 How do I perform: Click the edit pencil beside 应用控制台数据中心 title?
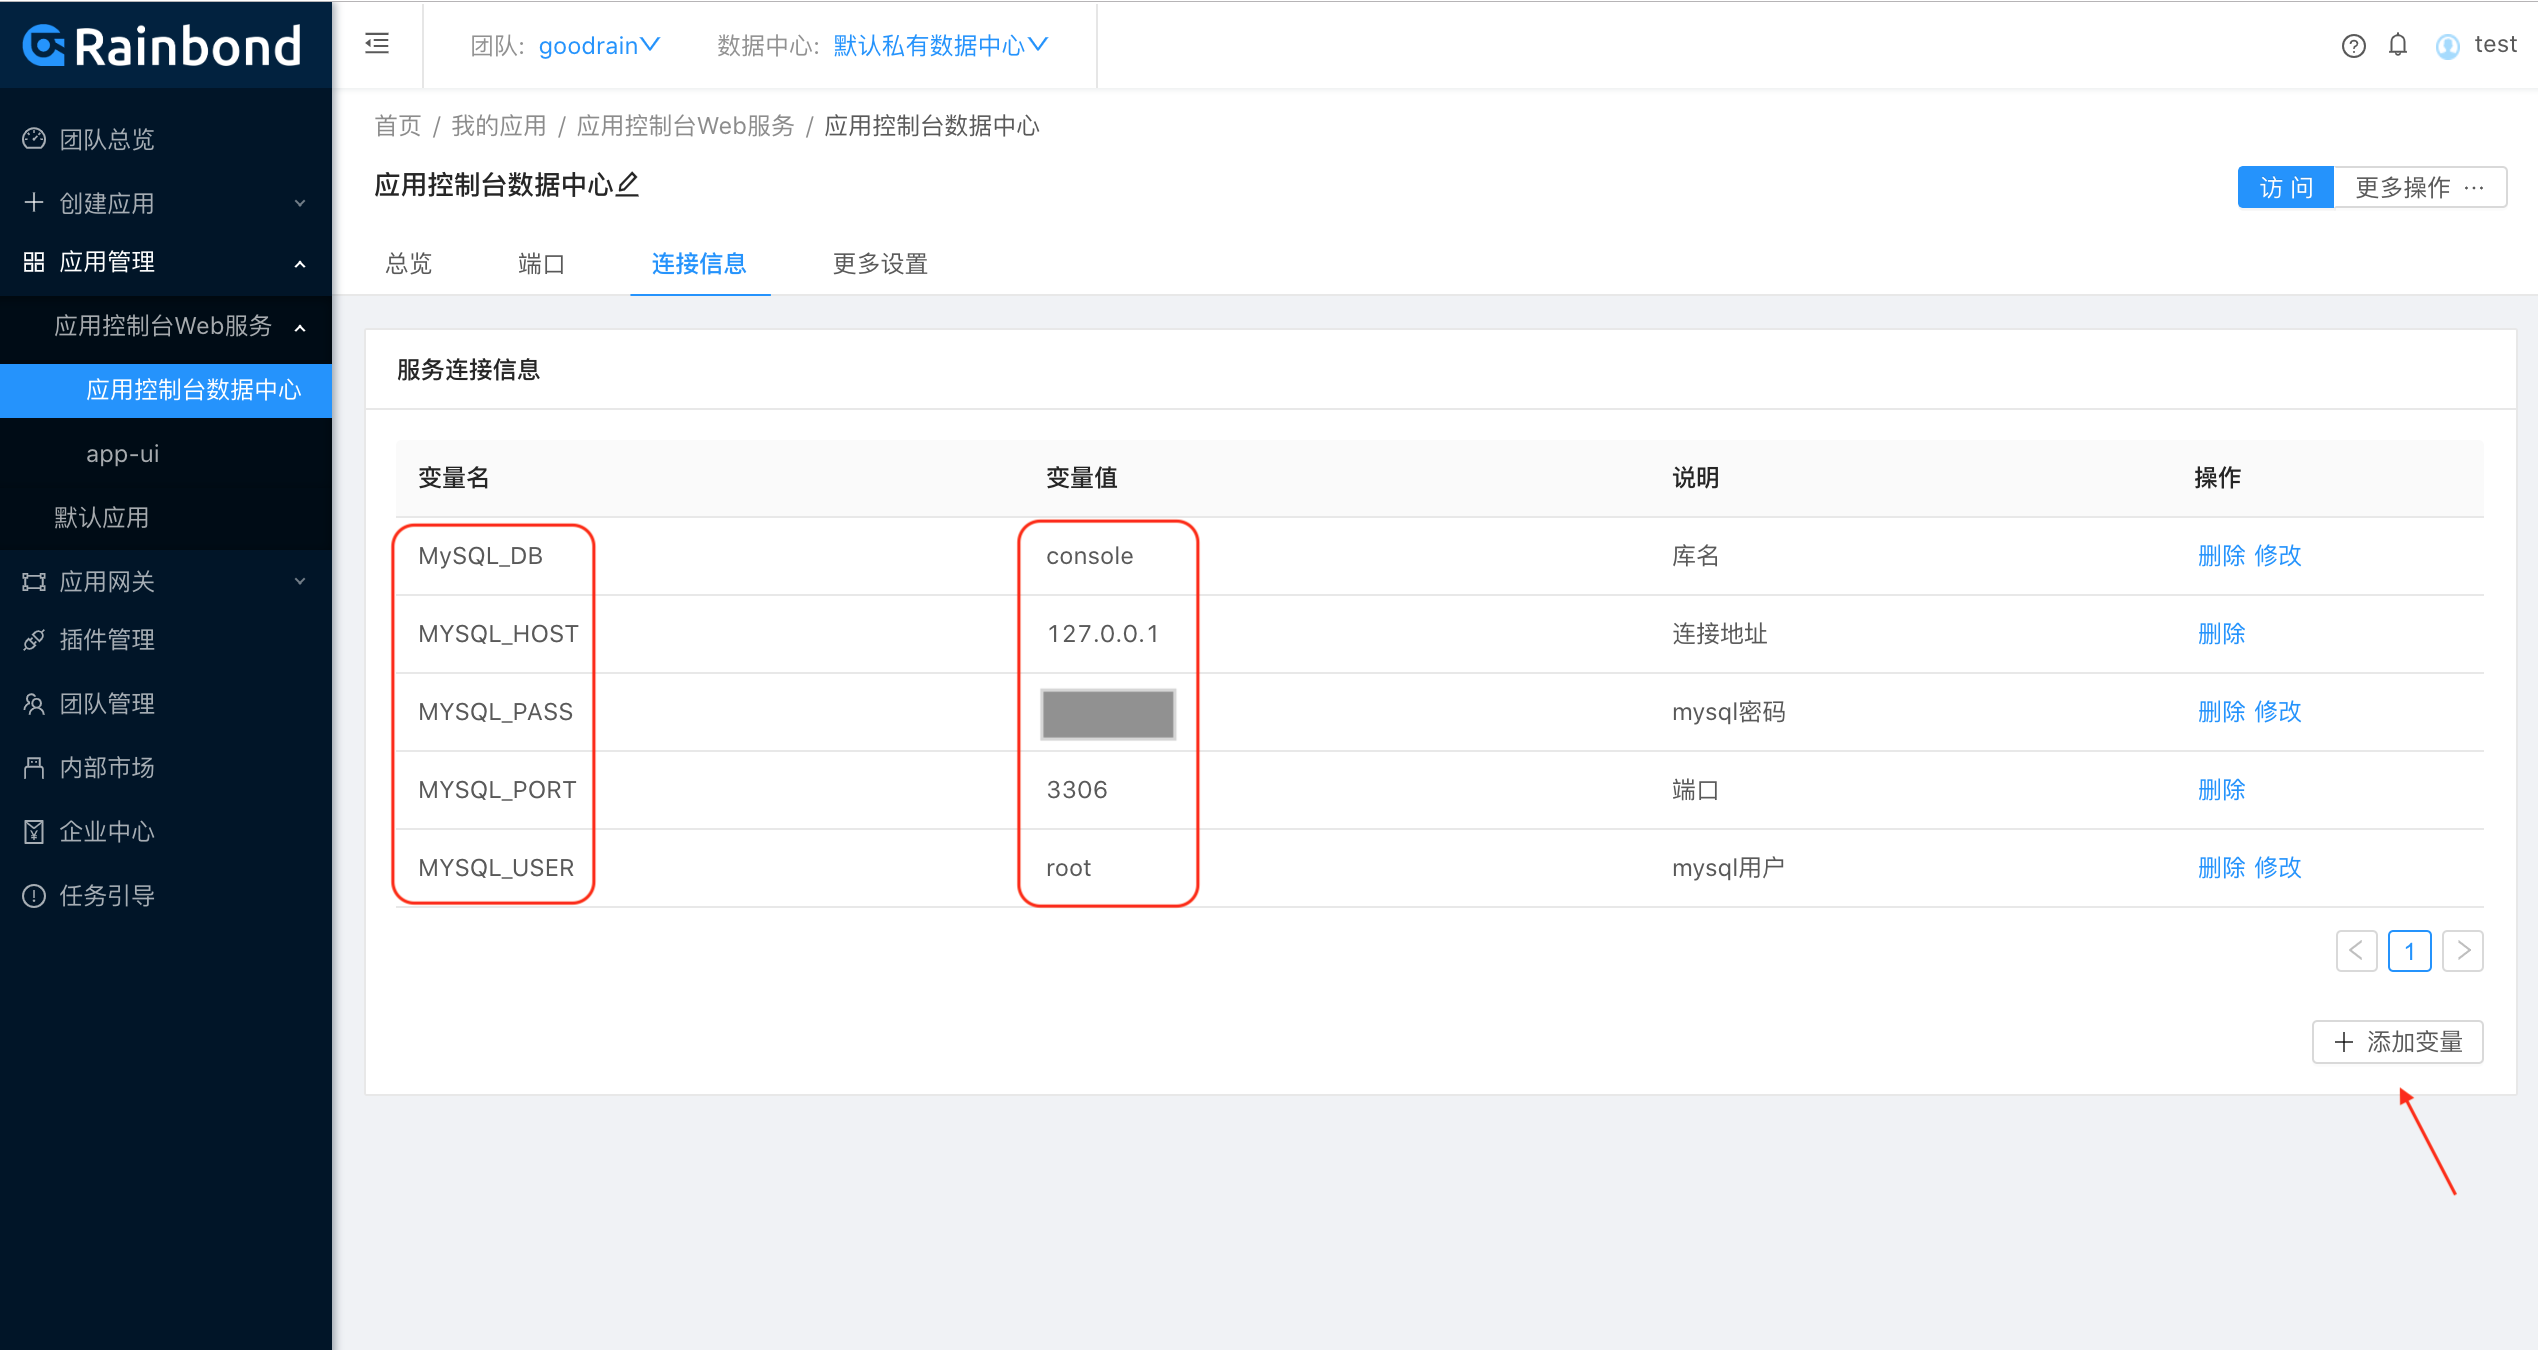(627, 184)
